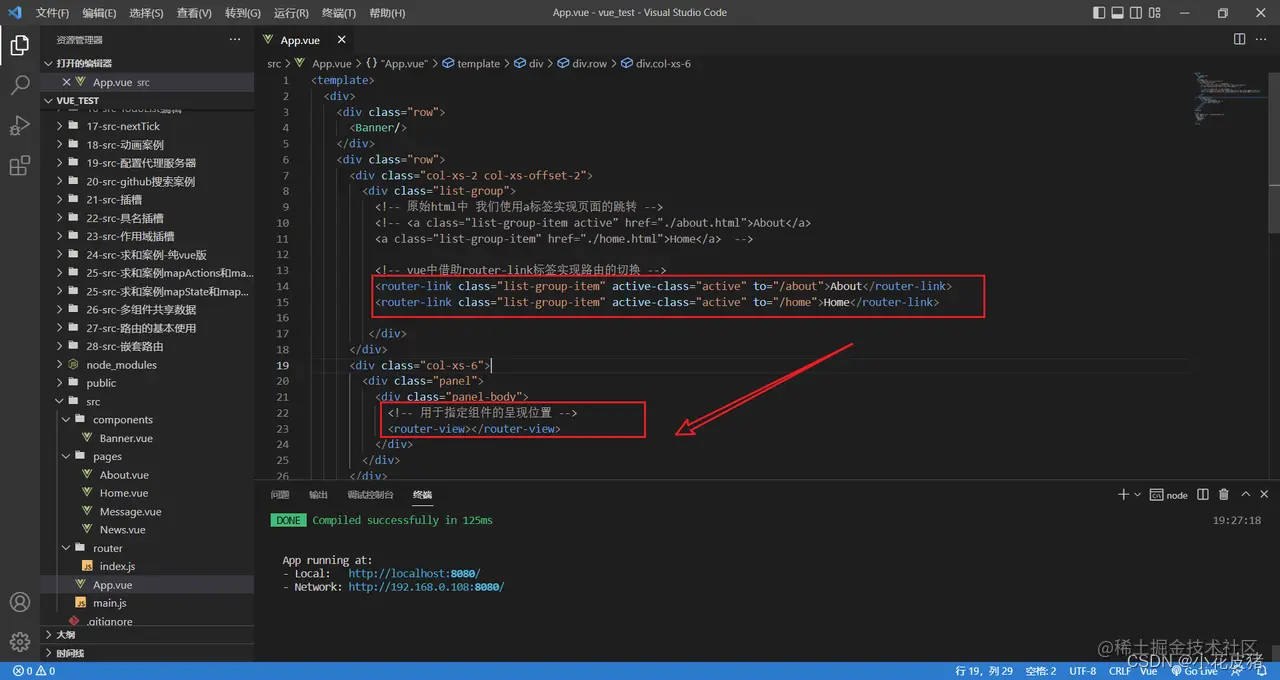The width and height of the screenshot is (1280, 680).
Task: Open Message.vue in the pages folder
Action: 130,511
